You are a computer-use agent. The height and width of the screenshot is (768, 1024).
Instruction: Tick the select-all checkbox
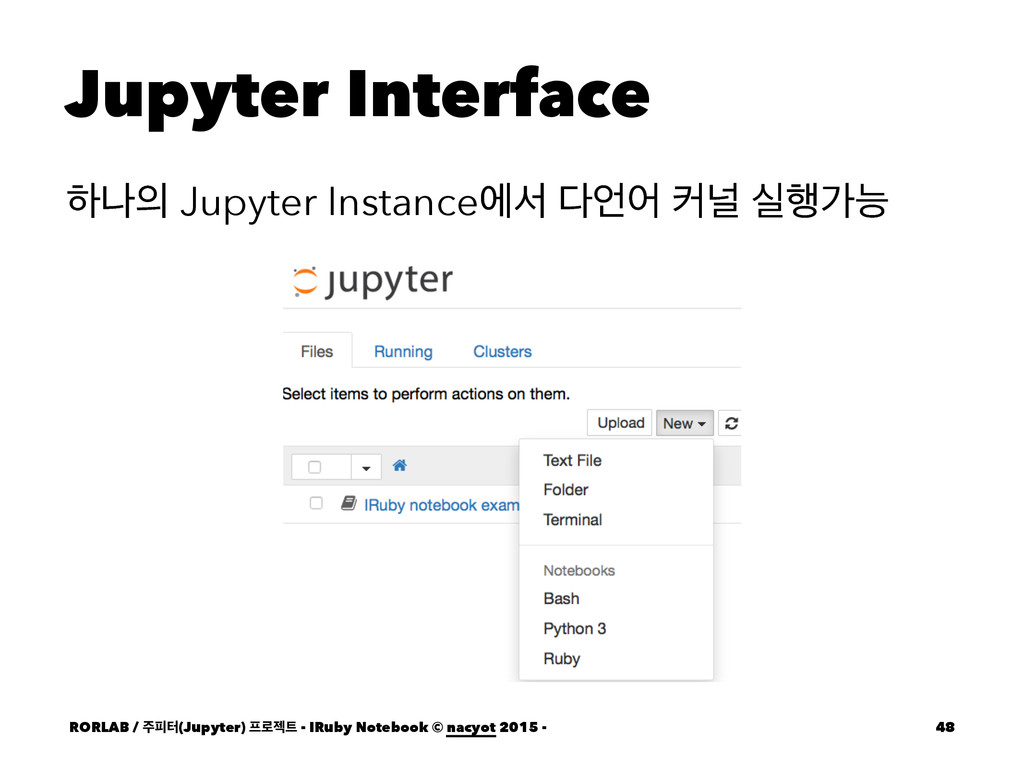click(315, 467)
